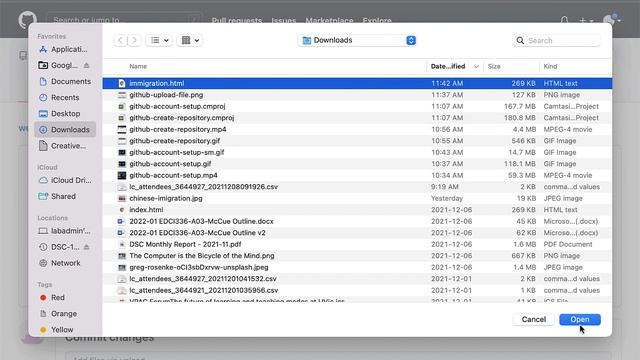Select 2022-01 EDCI336-A03-McCue Outline.docx
The image size is (640, 360).
(x=357, y=221)
